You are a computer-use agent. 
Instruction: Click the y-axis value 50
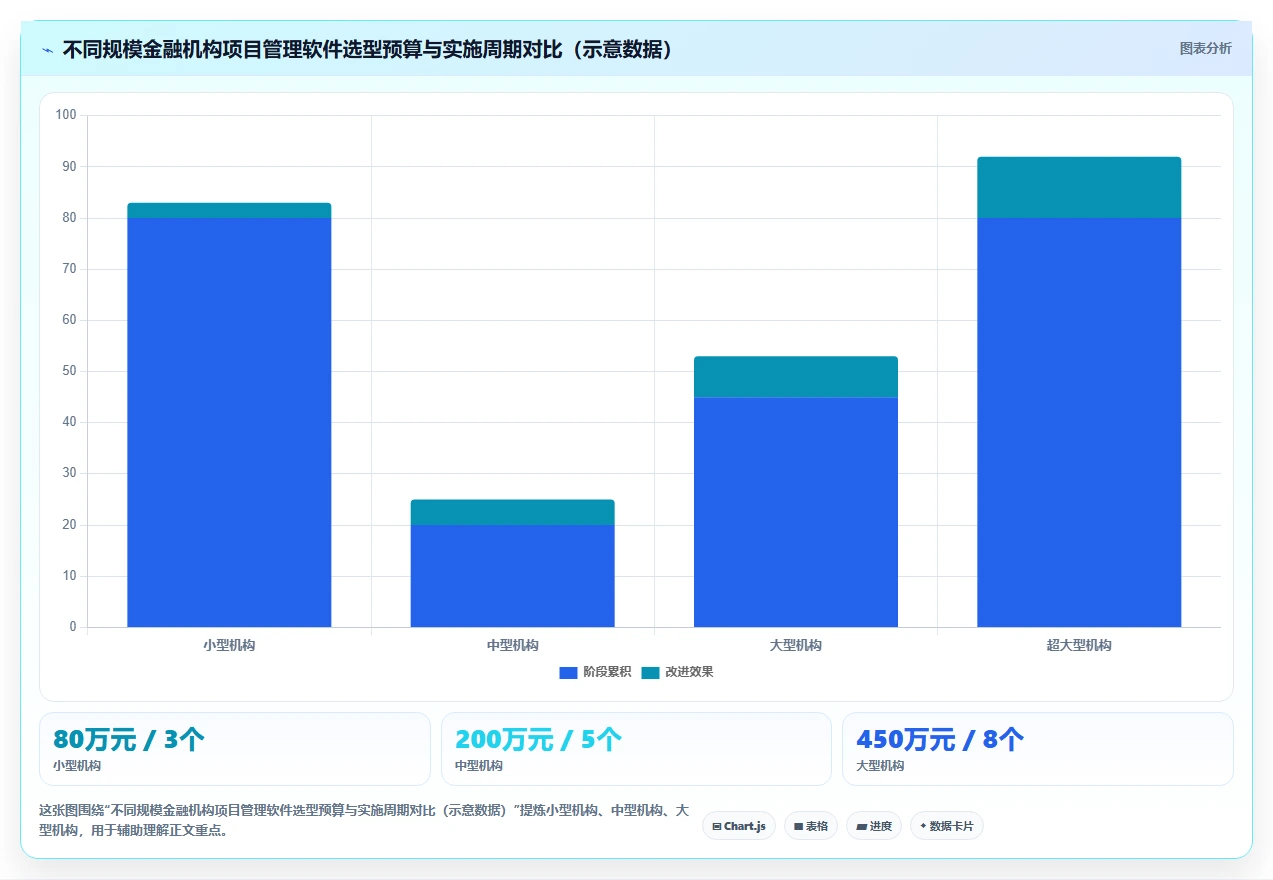(69, 371)
